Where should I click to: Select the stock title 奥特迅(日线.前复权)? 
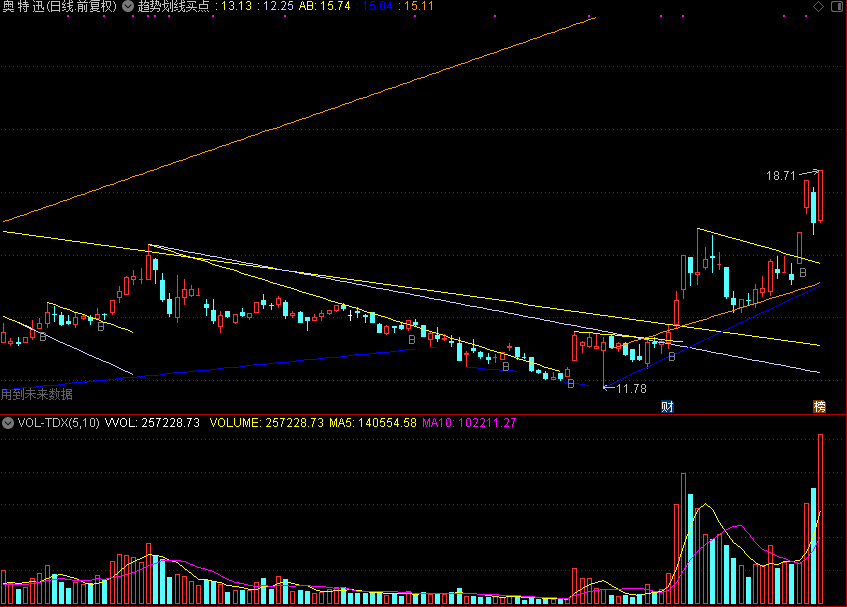click(59, 6)
